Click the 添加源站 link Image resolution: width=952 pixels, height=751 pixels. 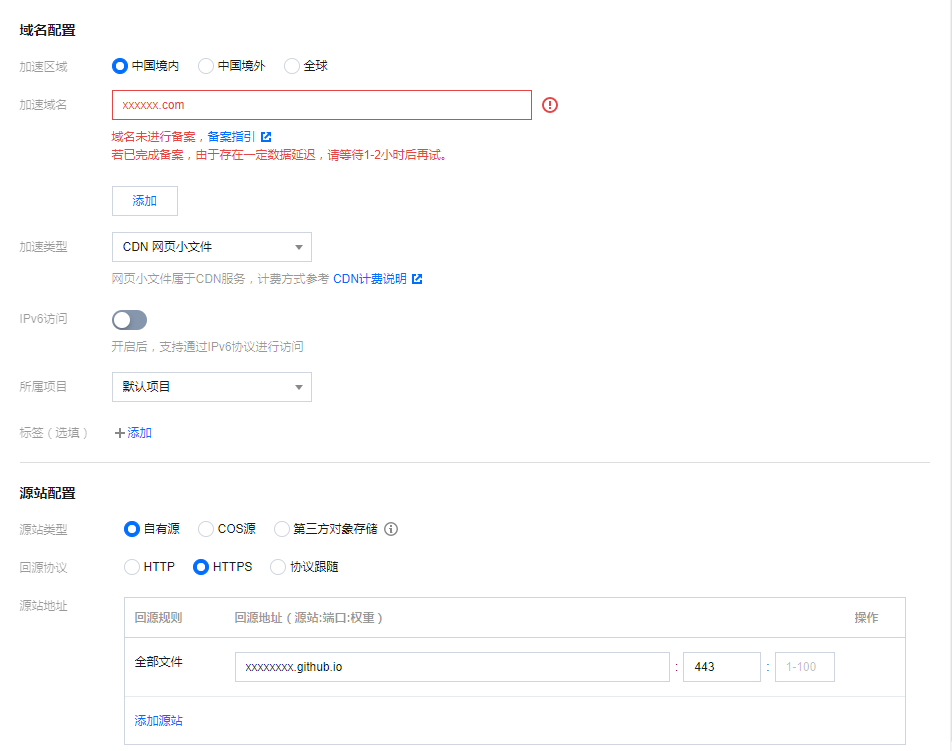[x=158, y=720]
